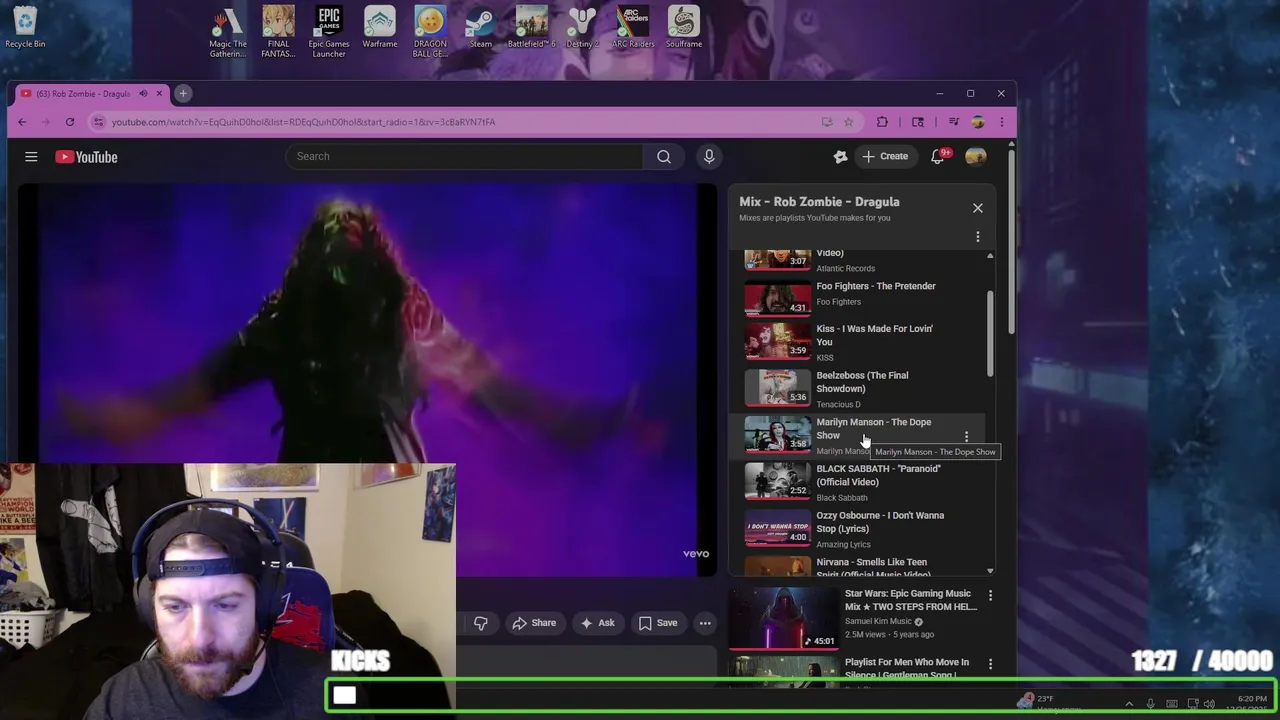This screenshot has height=720, width=1280.
Task: Go back in browser history
Action: tap(22, 122)
